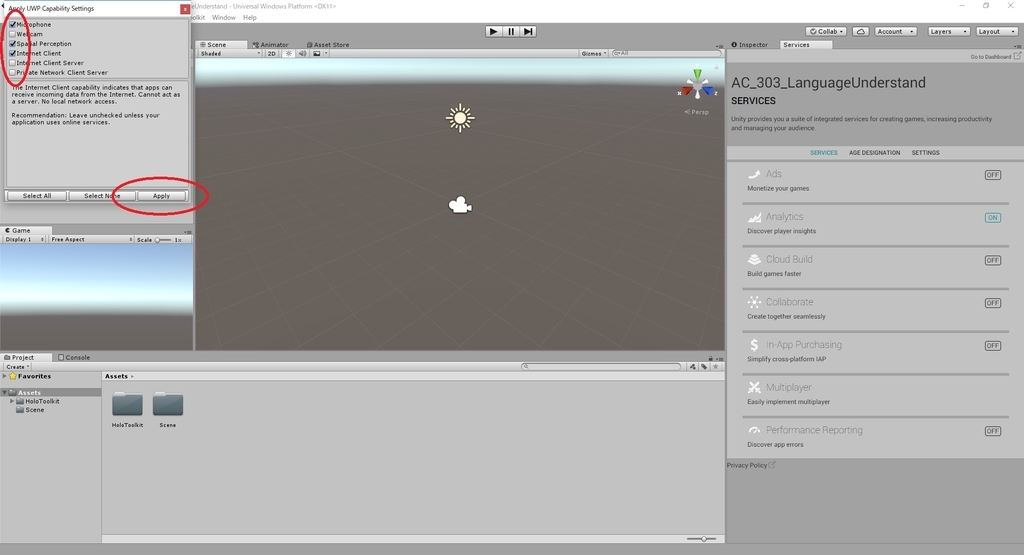Click the Play button
Image resolution: width=1024 pixels, height=555 pixels.
[494, 31]
